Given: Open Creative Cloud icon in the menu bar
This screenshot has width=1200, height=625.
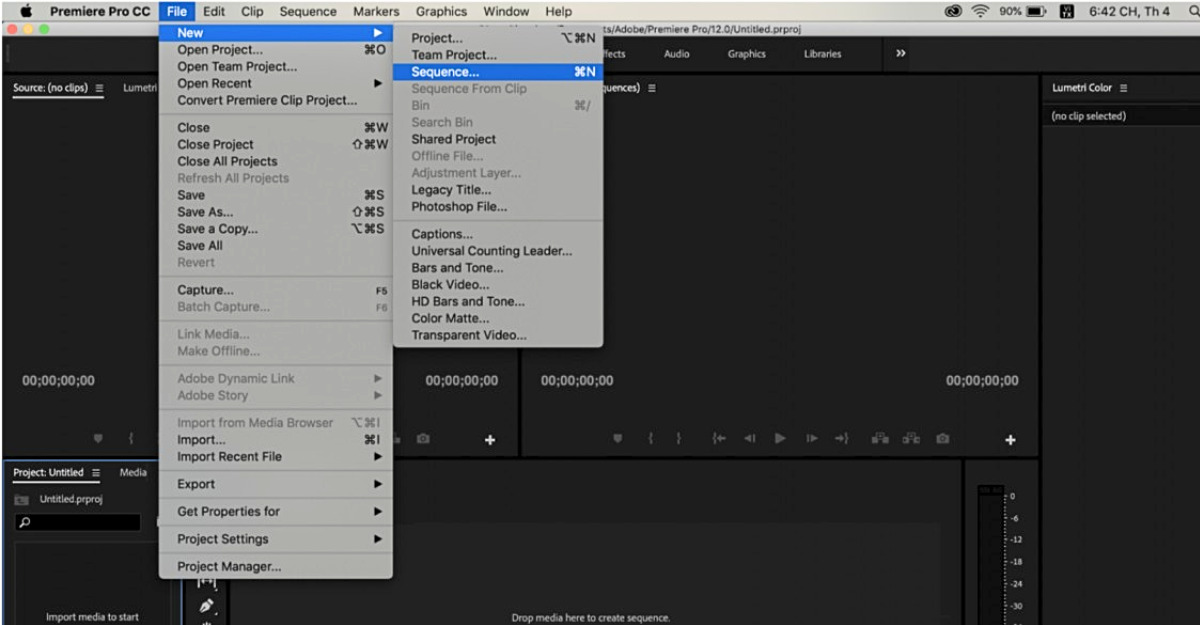Looking at the screenshot, I should [952, 11].
